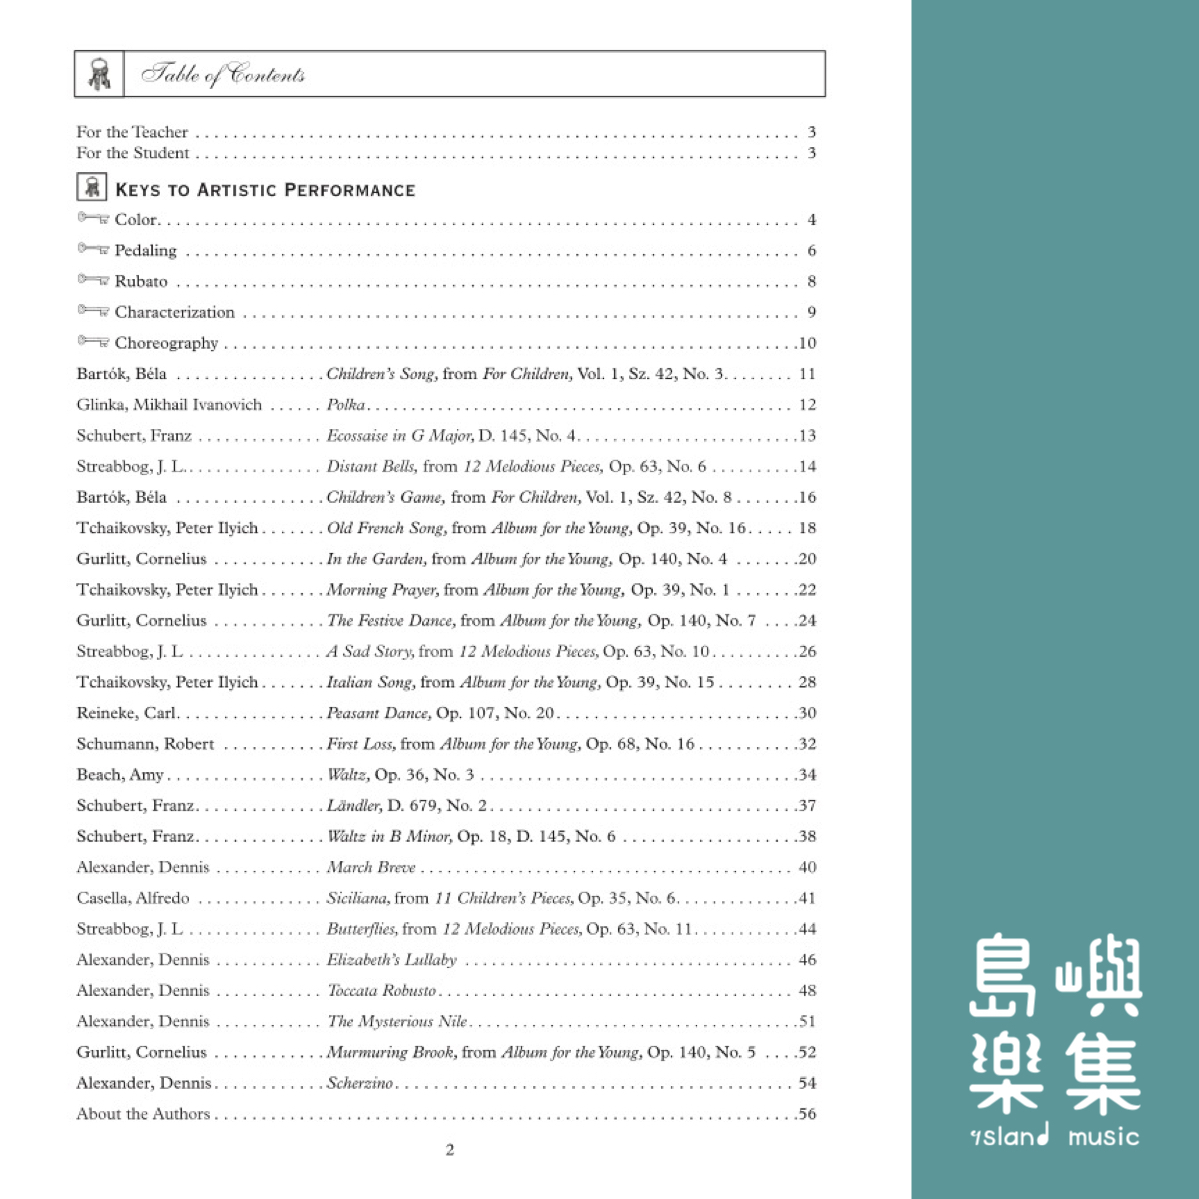Click the key icon next to Choreography
Screen dimensions: 1199x1199
click(93, 341)
